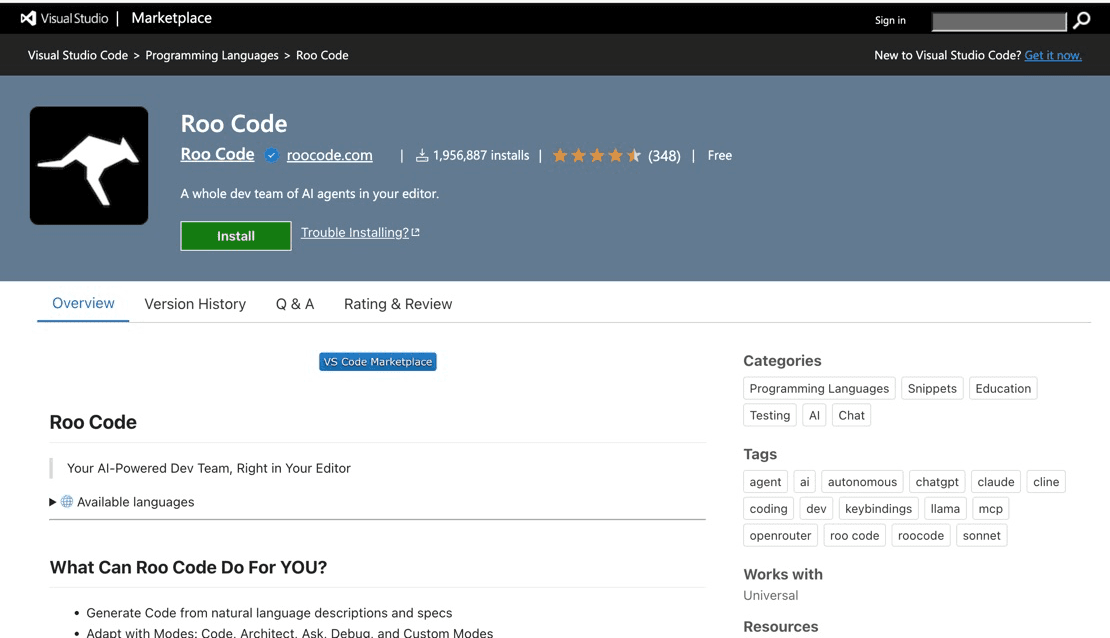Click the mcp tag

pyautogui.click(x=990, y=508)
